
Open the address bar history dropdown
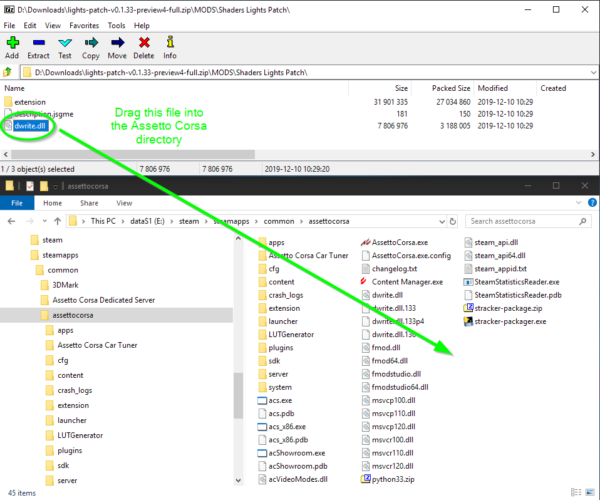[x=442, y=221]
